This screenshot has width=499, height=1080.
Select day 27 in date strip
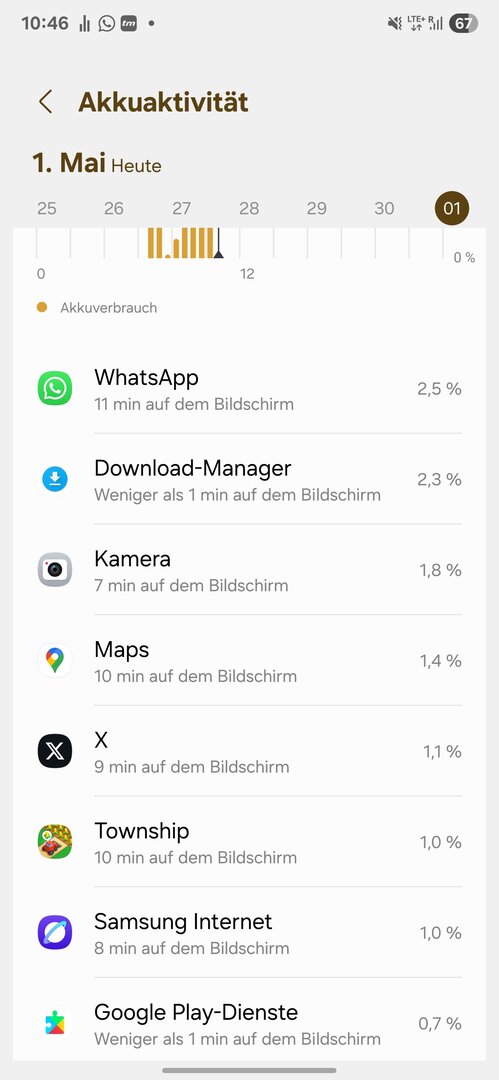point(181,208)
